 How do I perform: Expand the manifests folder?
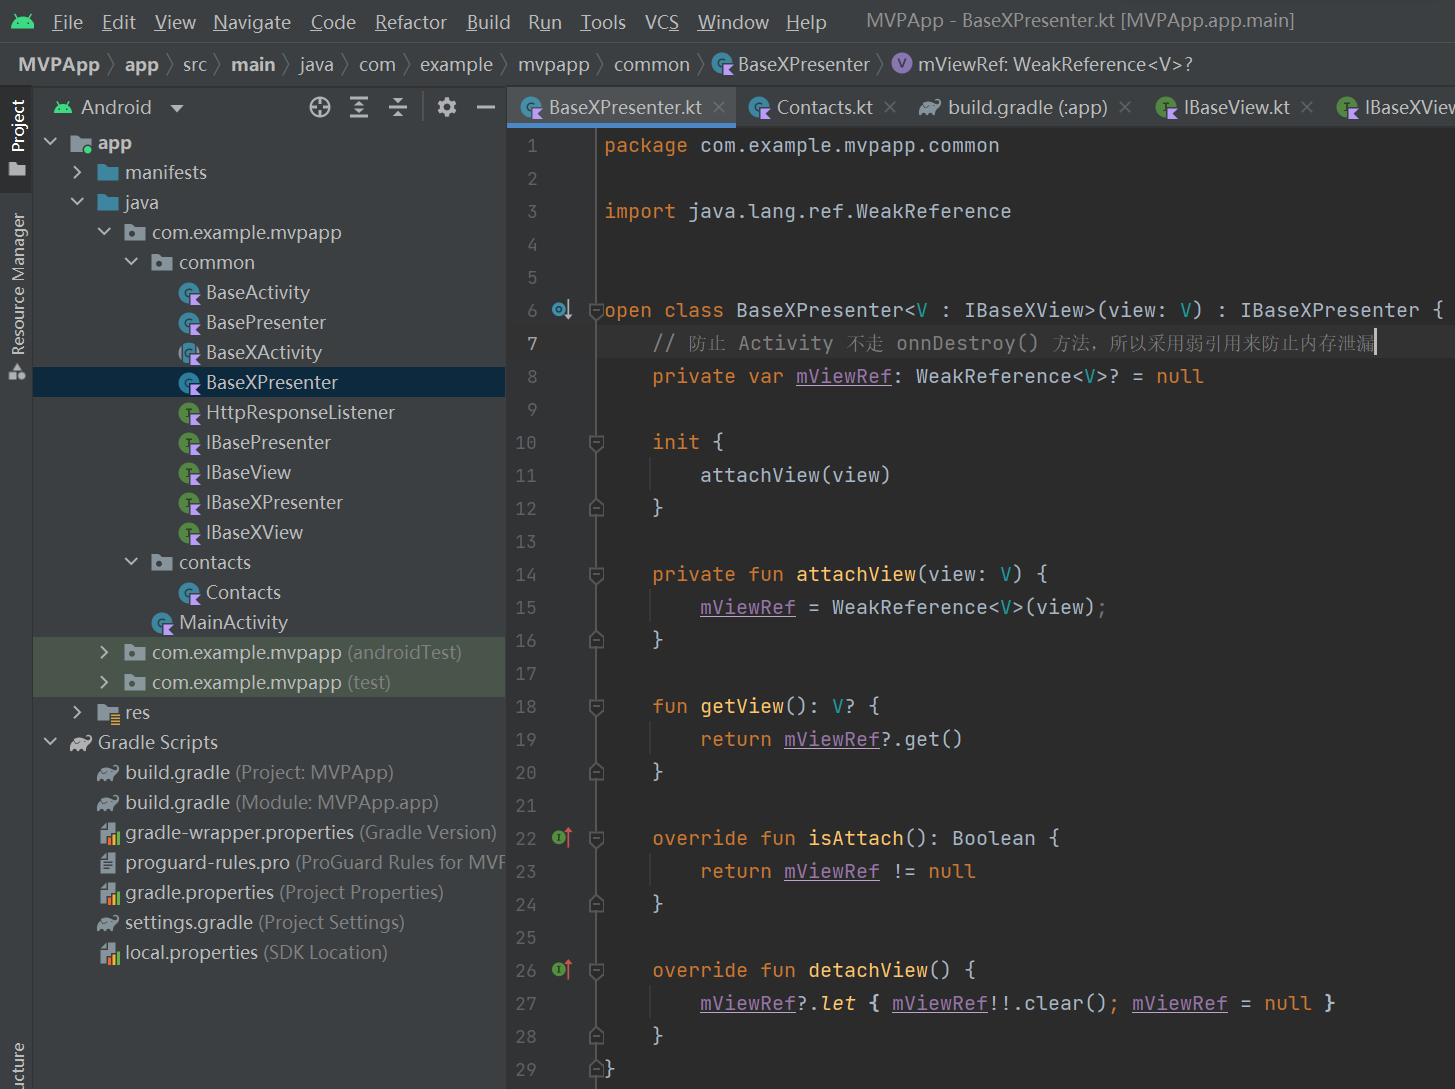point(78,173)
